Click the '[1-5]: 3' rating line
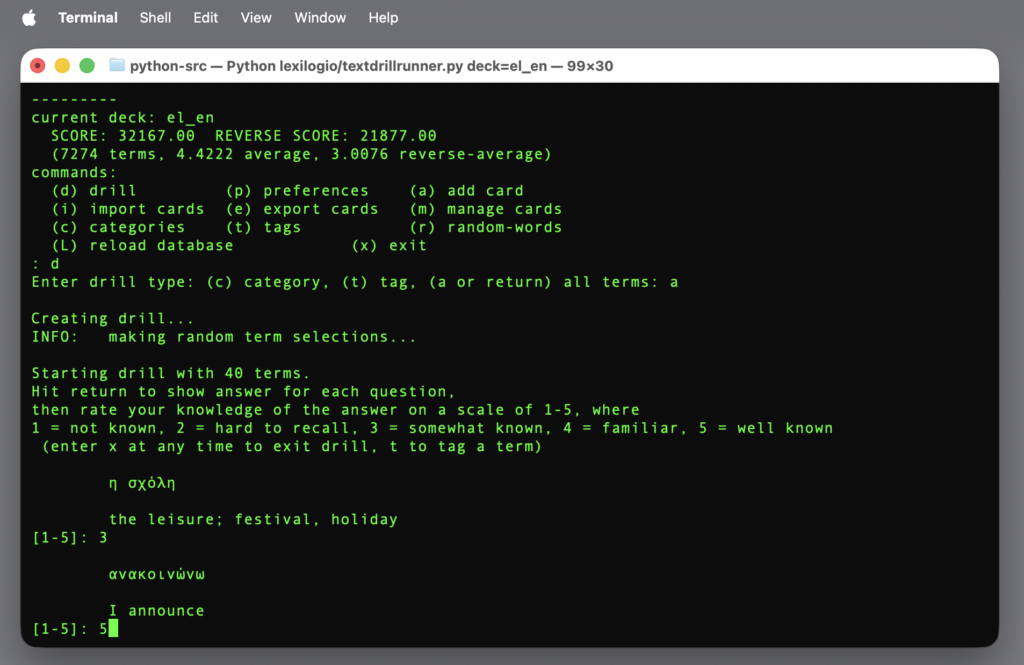The image size is (1024, 665). click(70, 538)
